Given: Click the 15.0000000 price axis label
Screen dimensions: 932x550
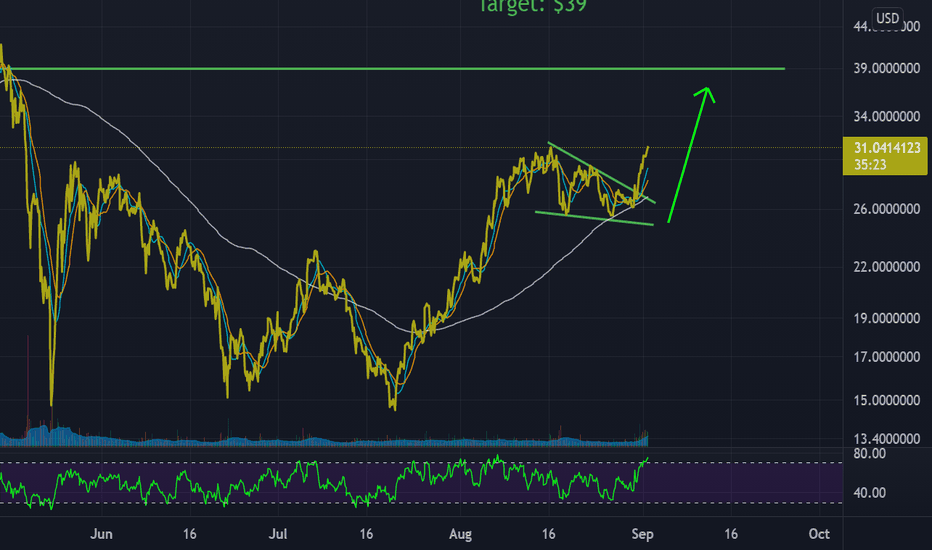Looking at the screenshot, I should point(887,401).
